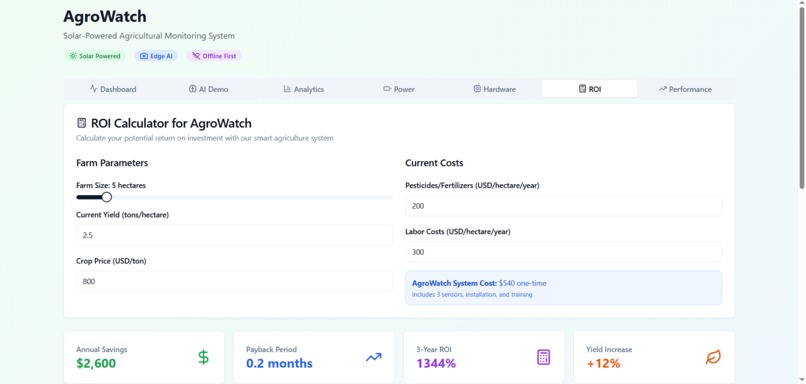
Task: Click the AgroWatch System Cost notice
Action: click(x=563, y=288)
